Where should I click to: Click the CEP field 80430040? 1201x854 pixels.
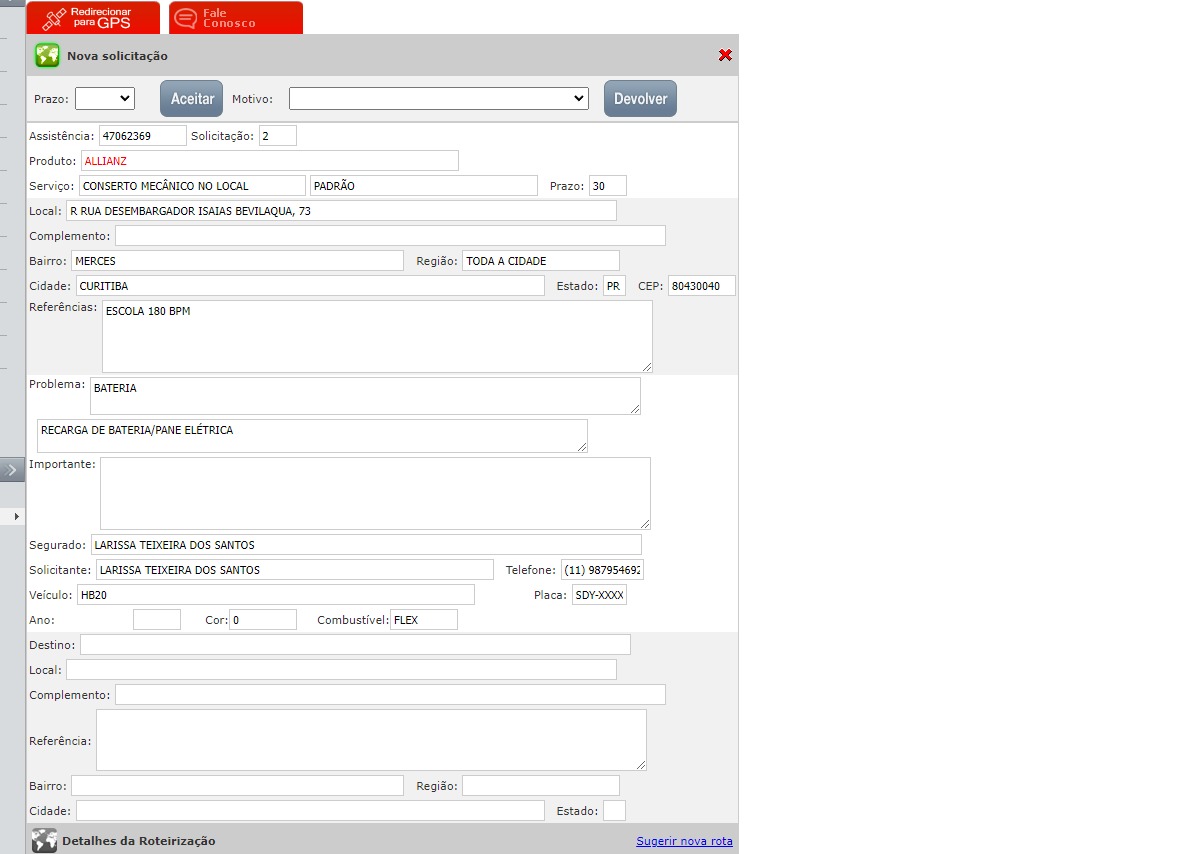tap(702, 286)
